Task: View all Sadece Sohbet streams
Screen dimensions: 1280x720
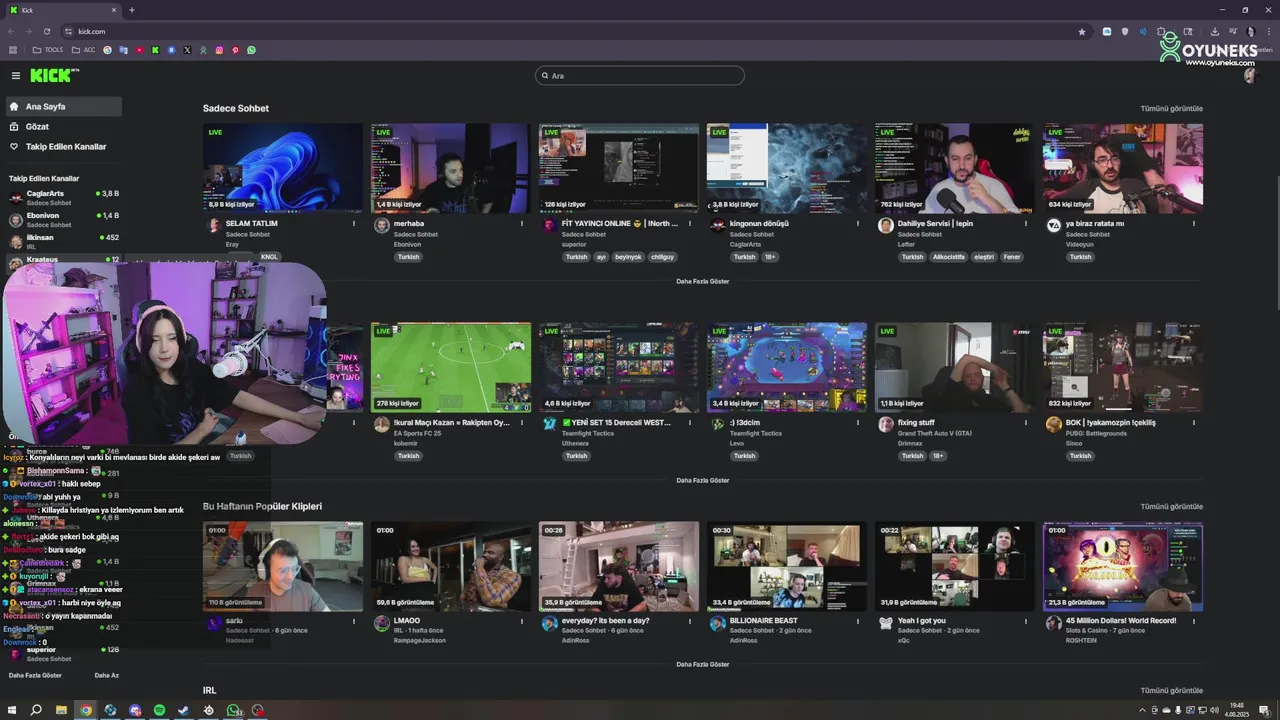Action: point(1171,108)
